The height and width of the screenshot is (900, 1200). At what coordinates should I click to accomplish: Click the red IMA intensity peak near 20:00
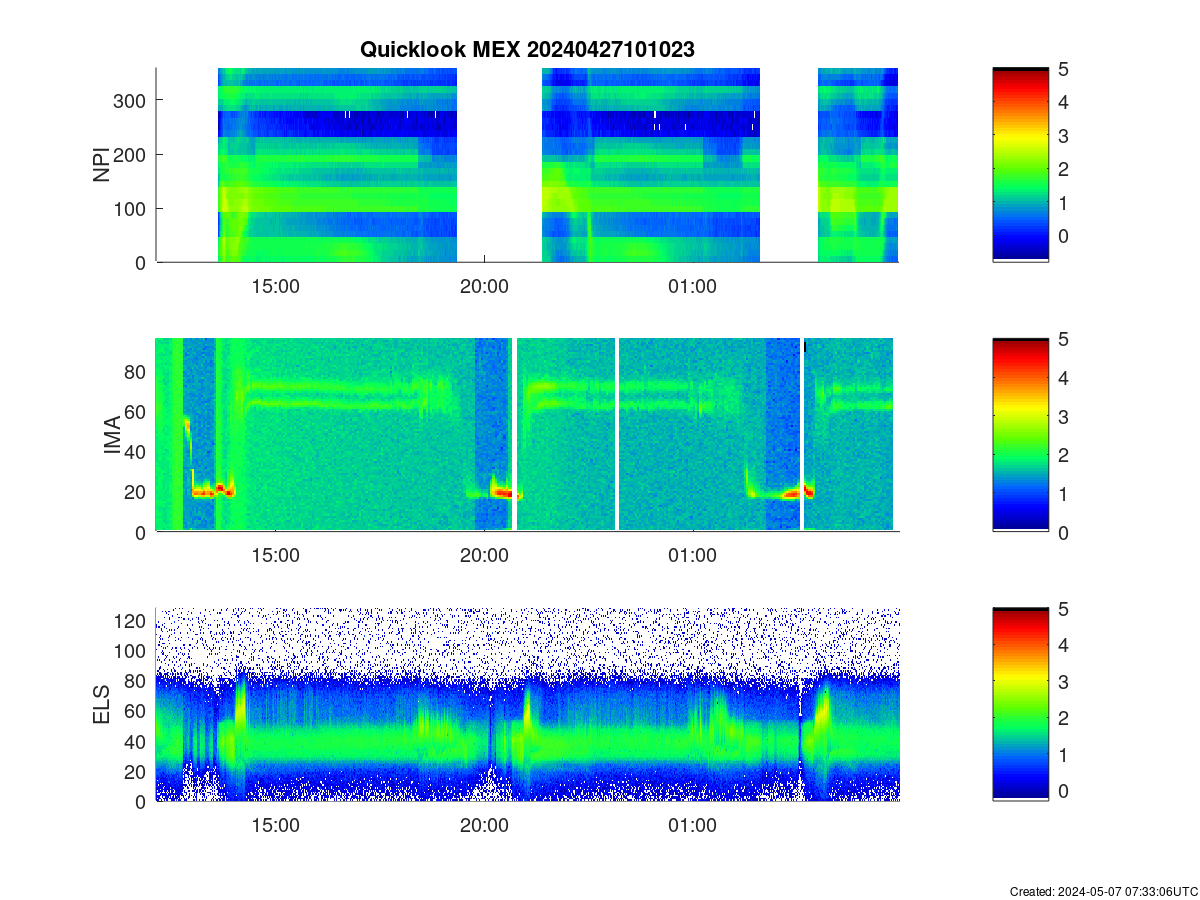(x=501, y=492)
